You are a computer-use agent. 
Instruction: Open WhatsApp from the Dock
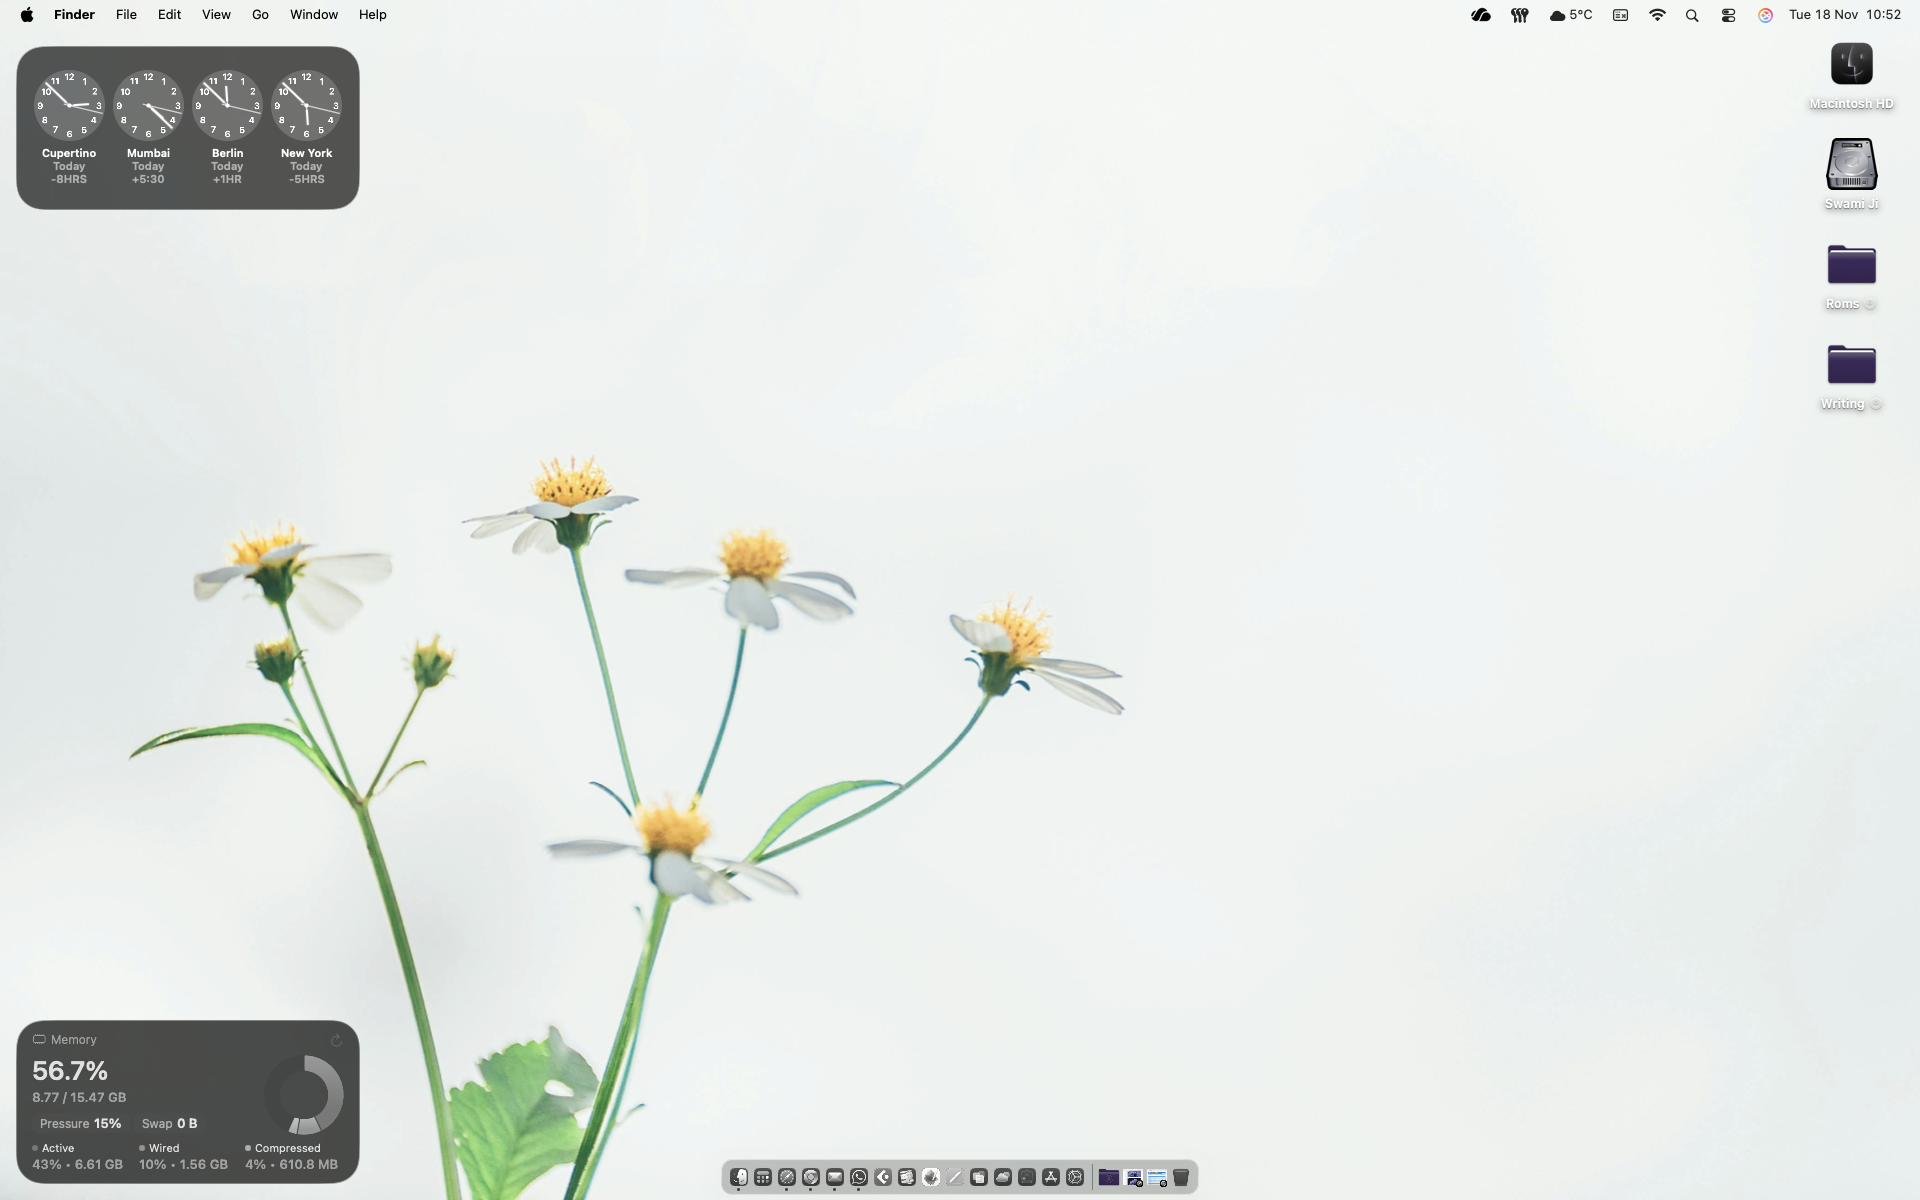pyautogui.click(x=858, y=1177)
